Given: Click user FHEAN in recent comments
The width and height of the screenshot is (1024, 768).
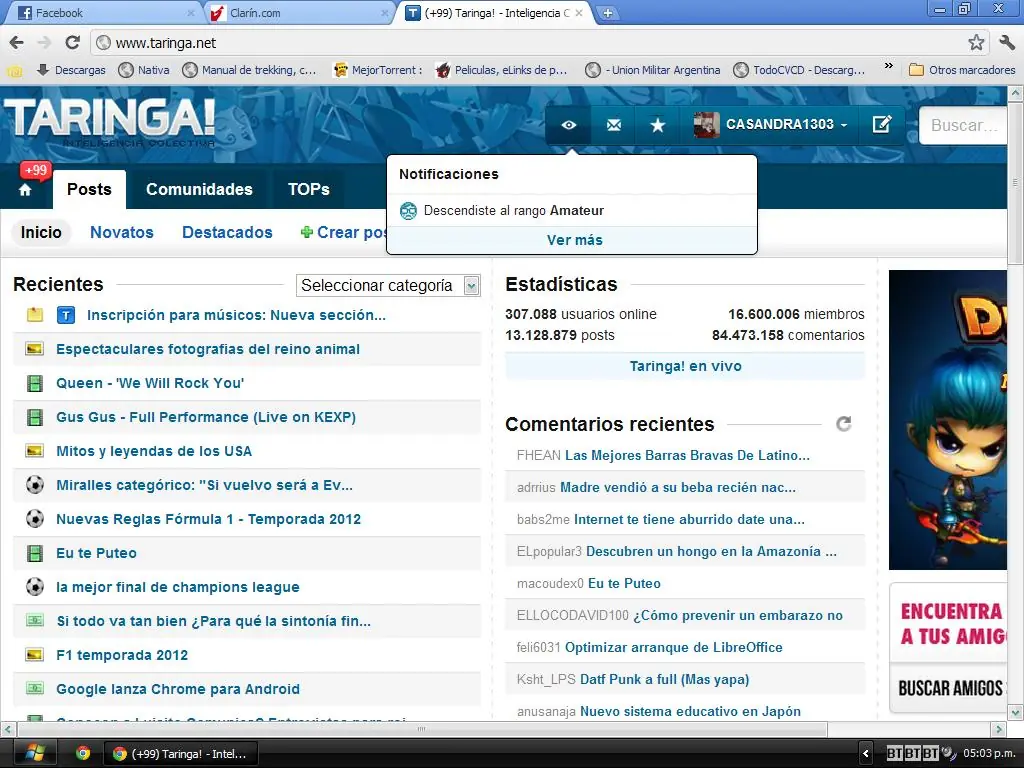Looking at the screenshot, I should tap(539, 455).
